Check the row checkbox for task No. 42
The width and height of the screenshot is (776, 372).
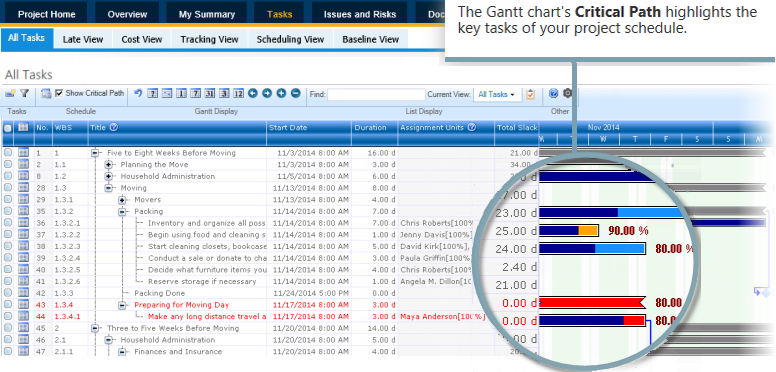tap(8, 293)
